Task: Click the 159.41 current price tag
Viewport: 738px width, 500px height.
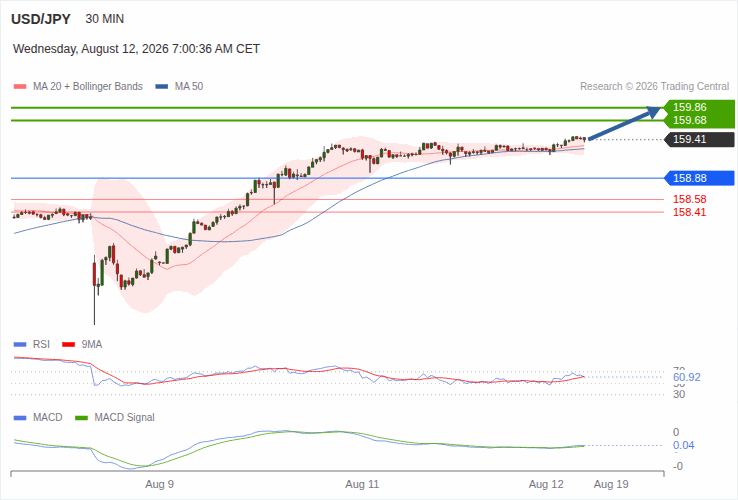Action: click(x=699, y=139)
